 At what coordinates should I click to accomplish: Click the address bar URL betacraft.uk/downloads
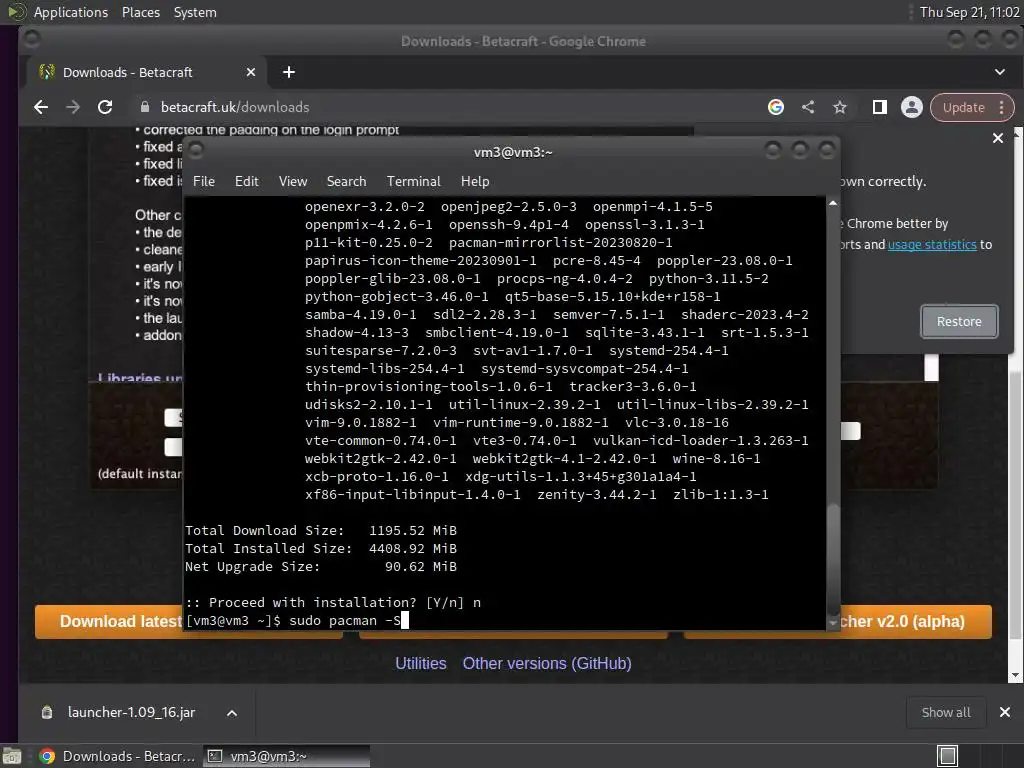[235, 107]
